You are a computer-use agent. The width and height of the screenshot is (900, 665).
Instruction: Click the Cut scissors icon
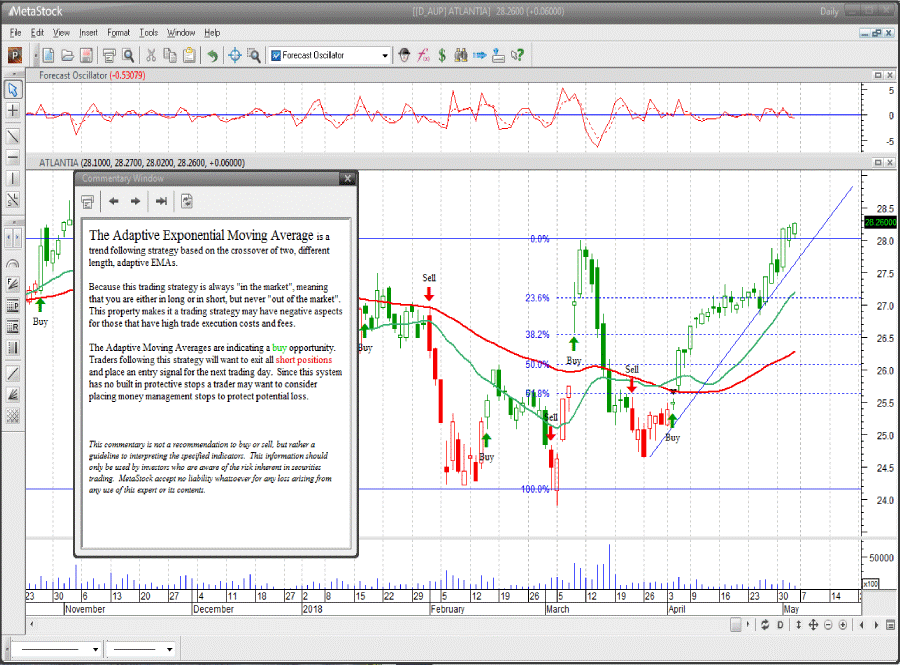pos(151,55)
